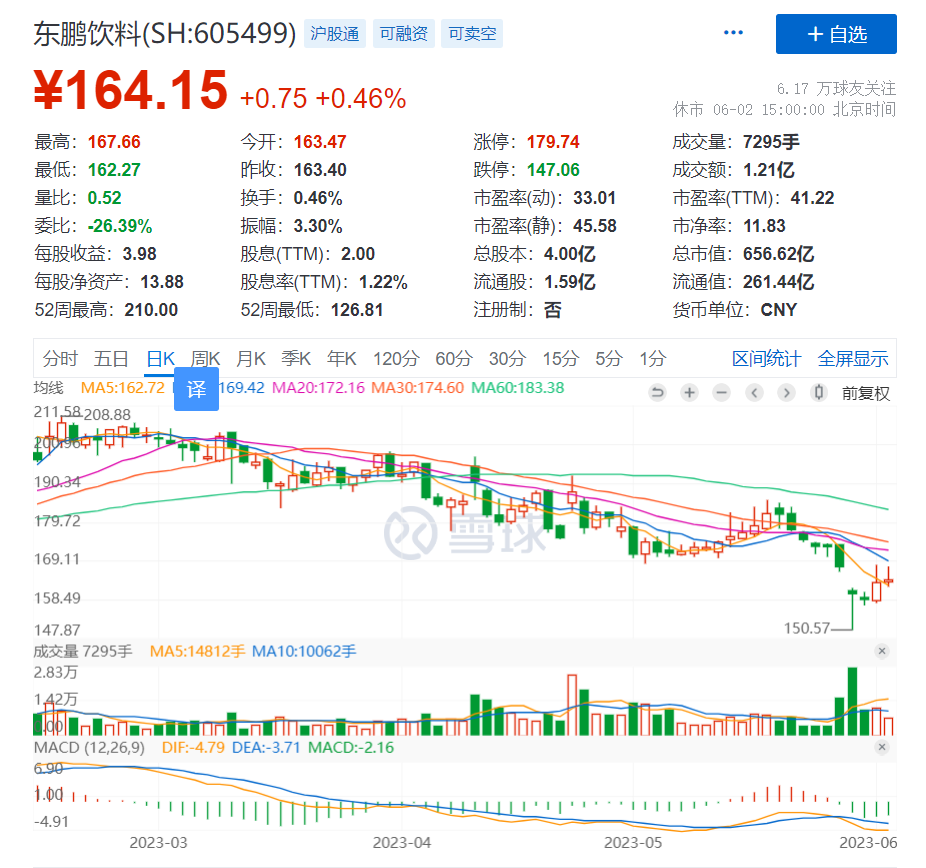Screen dimensions: 926x868
Task: Click the current price ¥164.15
Action: tap(131, 90)
